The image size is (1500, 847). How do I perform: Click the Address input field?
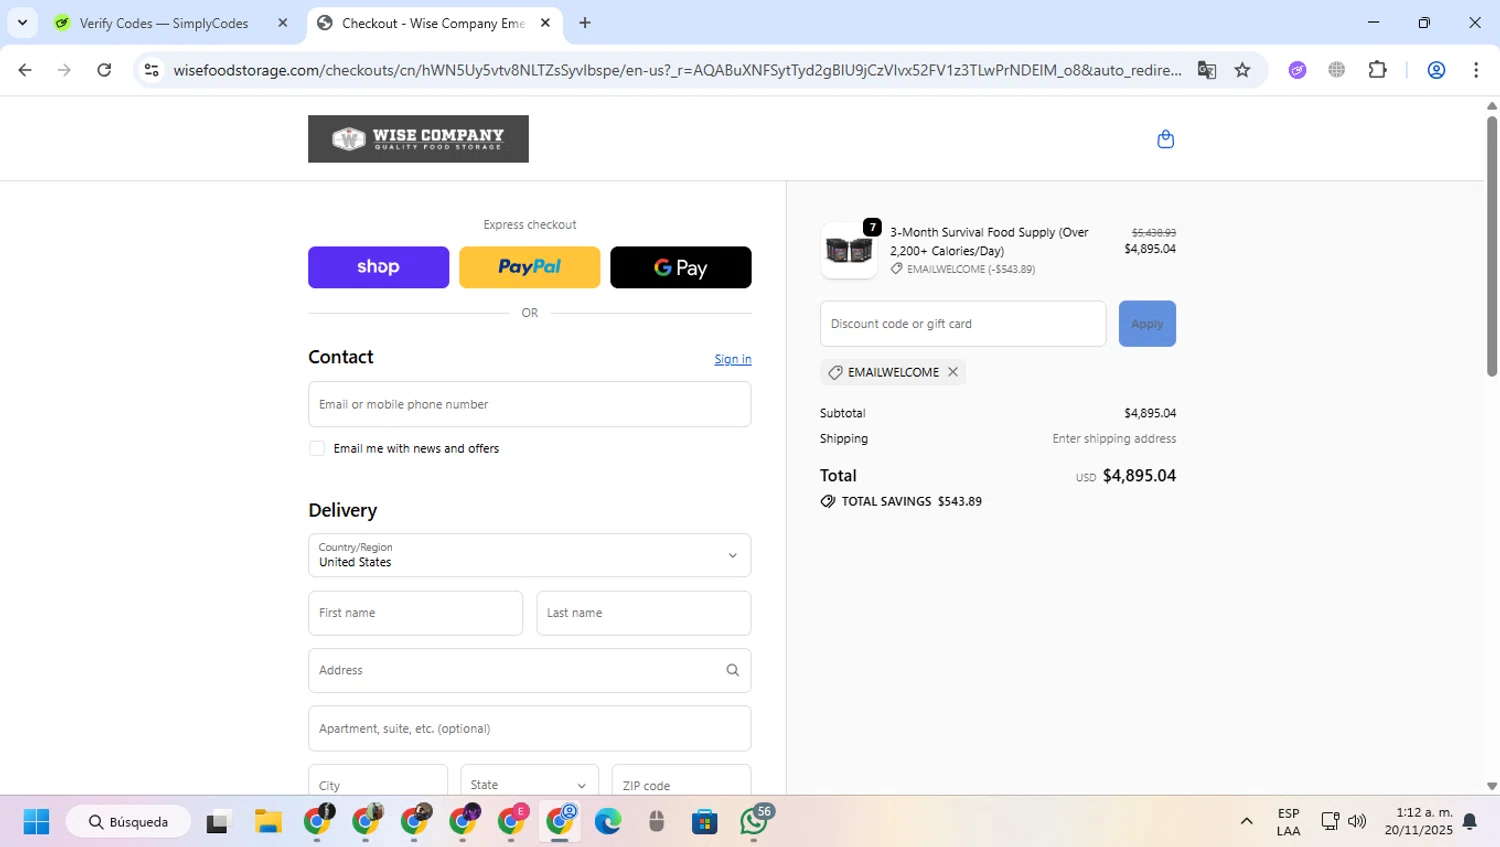[529, 670]
